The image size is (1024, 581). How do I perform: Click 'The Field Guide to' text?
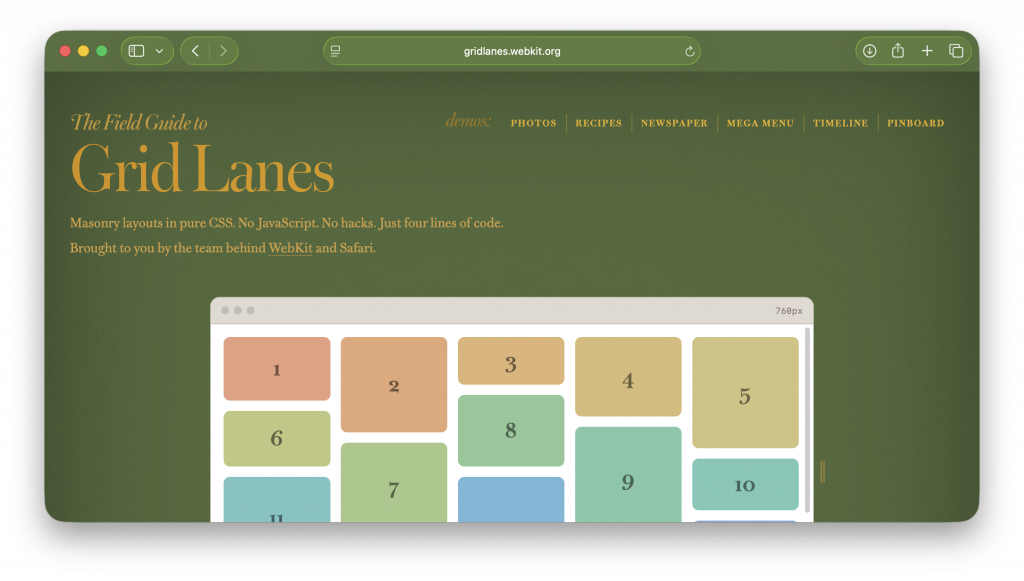click(139, 122)
